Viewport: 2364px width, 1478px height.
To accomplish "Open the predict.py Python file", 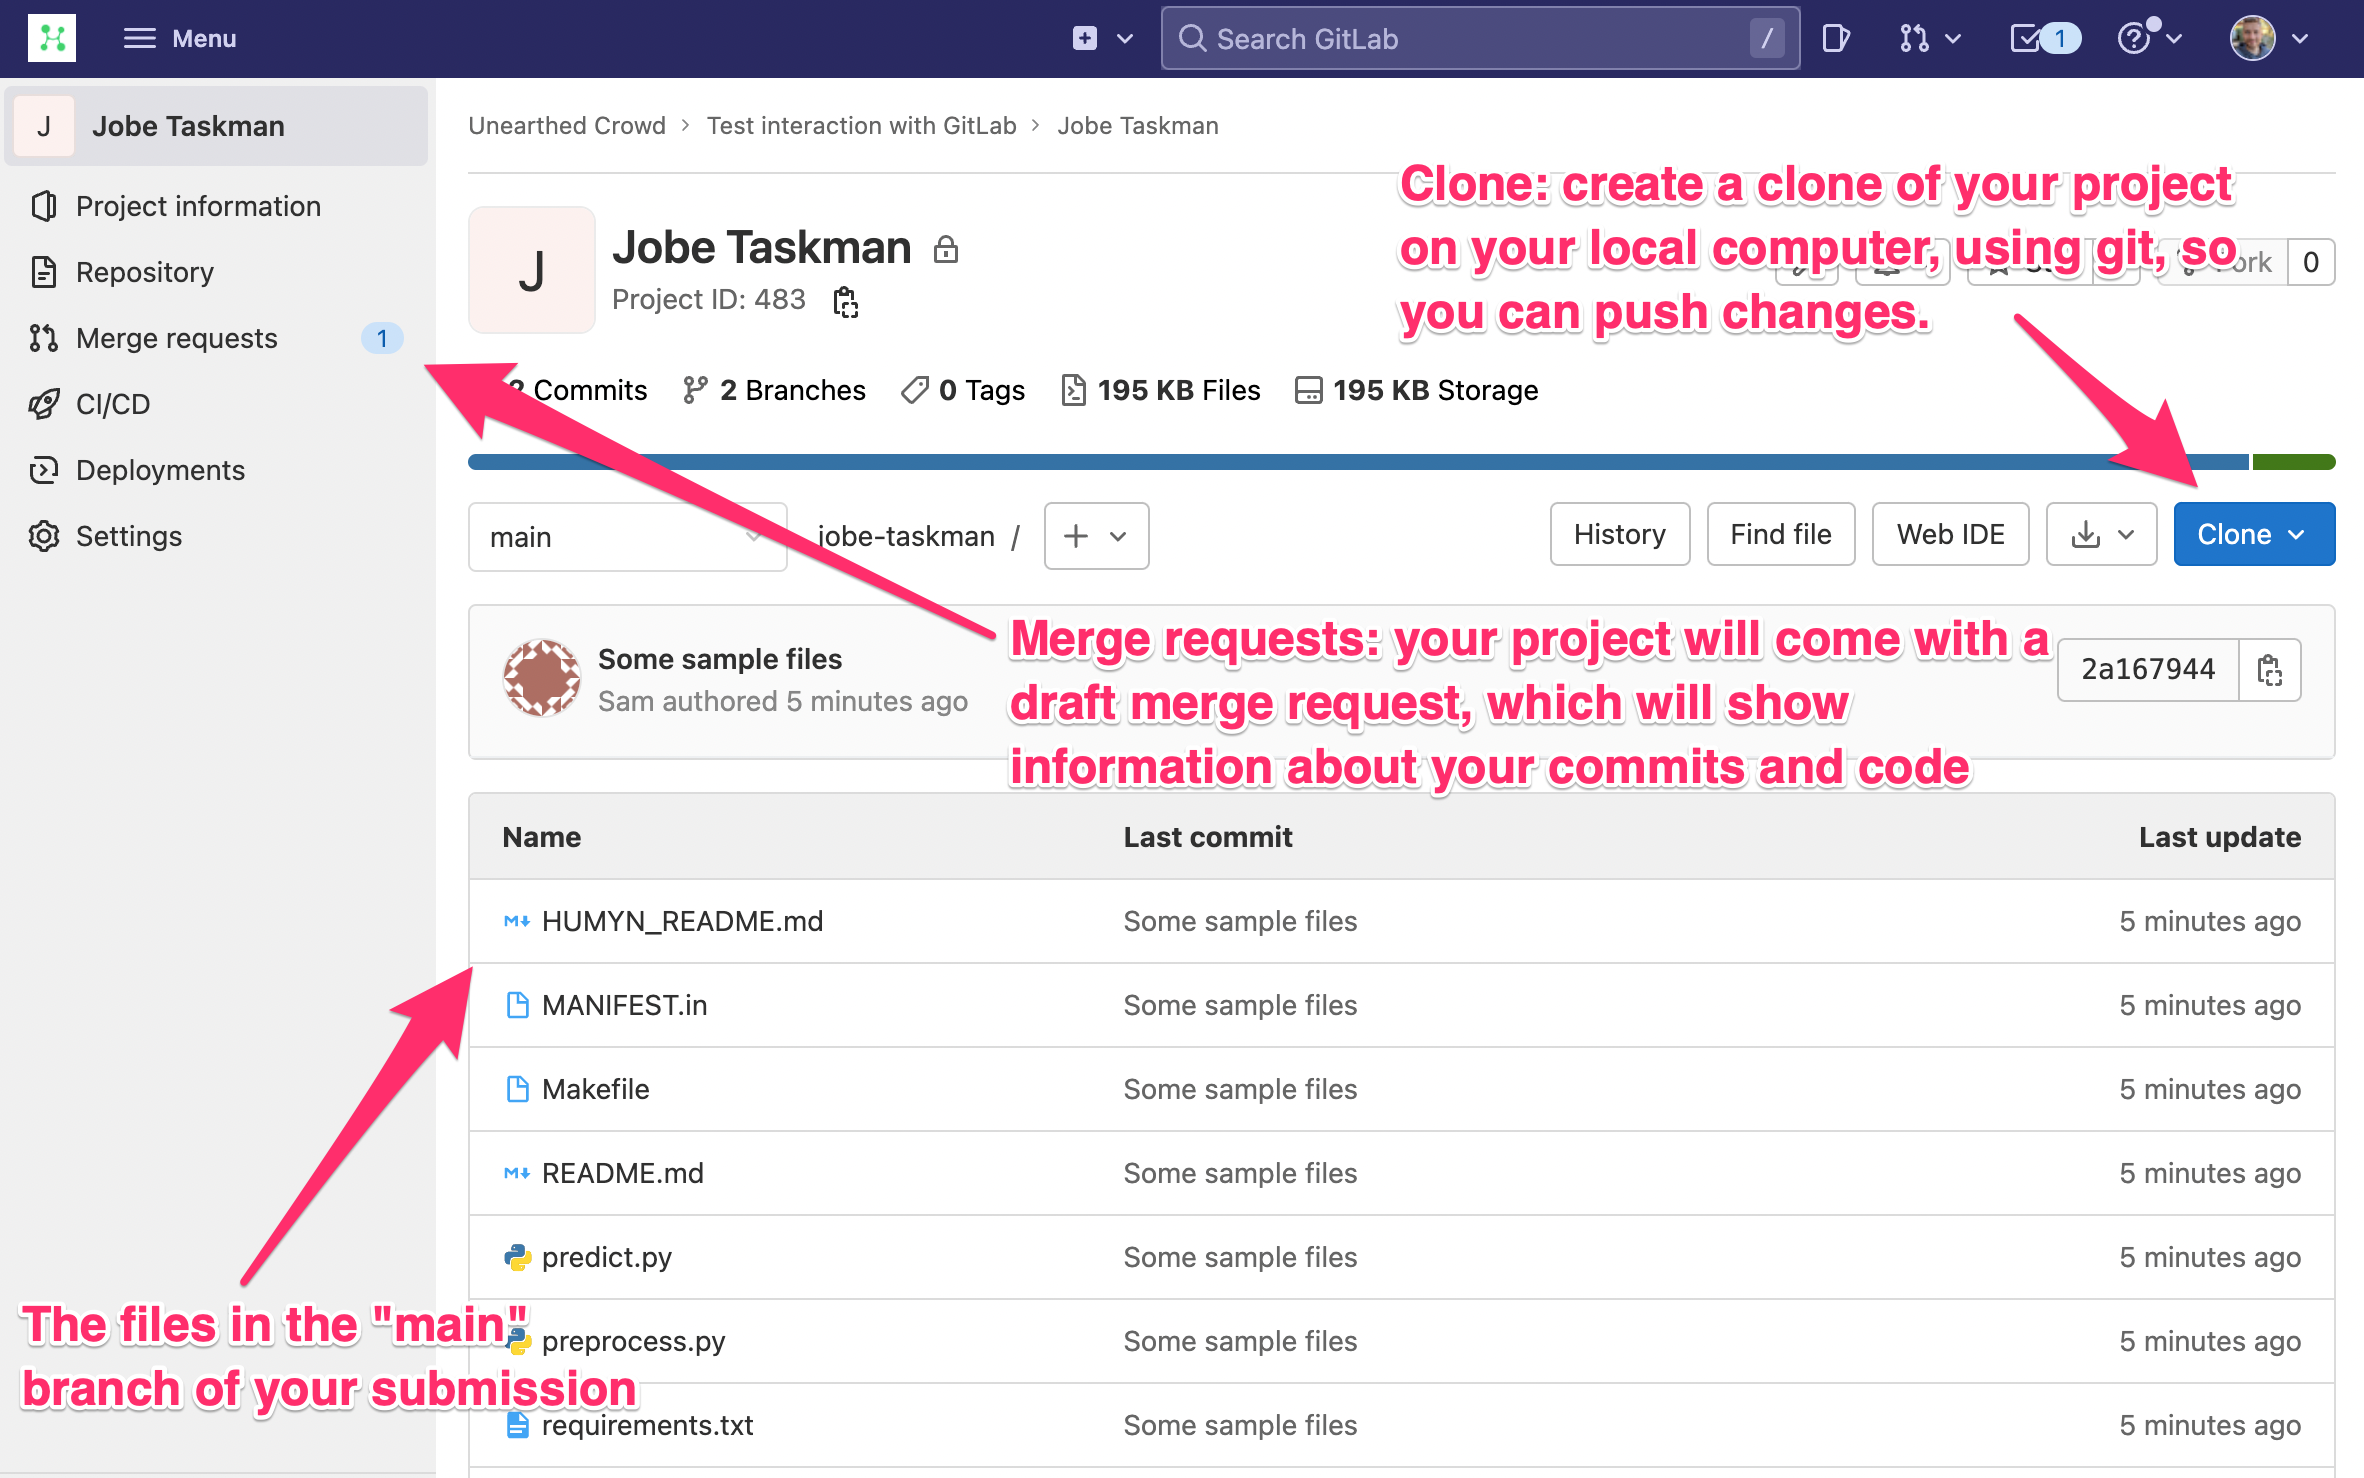I will 606,1257.
